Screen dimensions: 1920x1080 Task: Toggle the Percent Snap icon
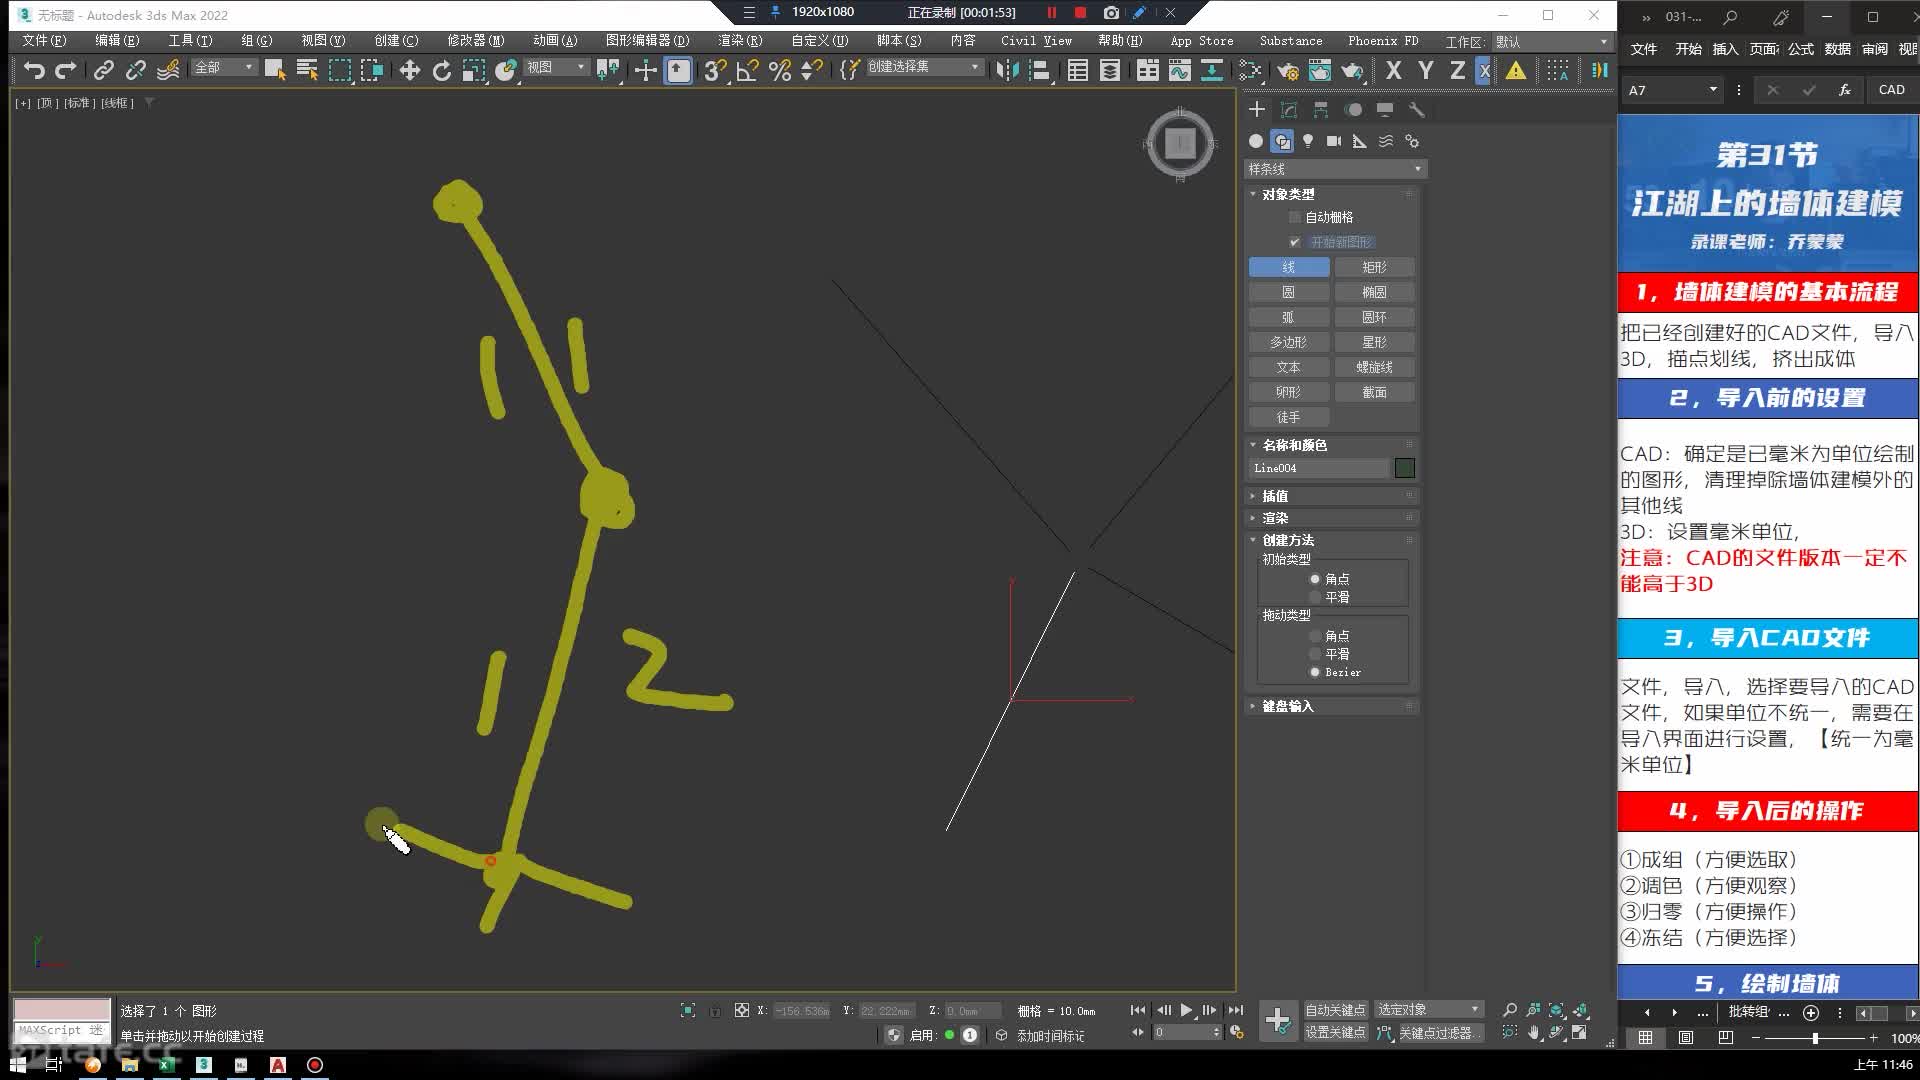tap(780, 70)
